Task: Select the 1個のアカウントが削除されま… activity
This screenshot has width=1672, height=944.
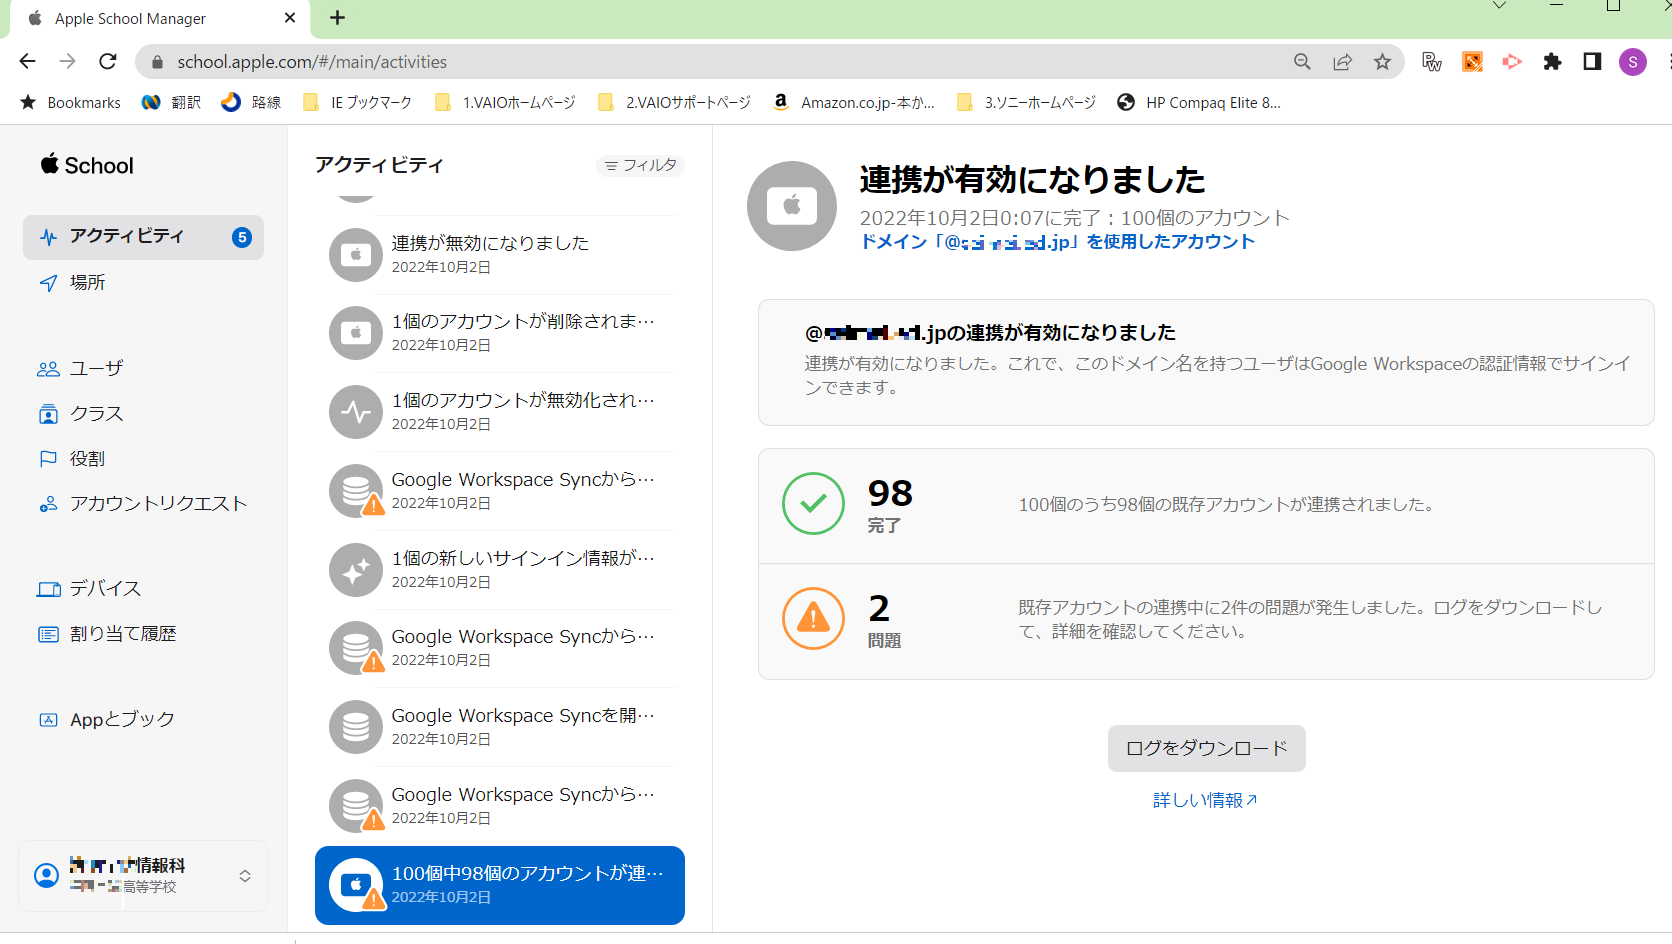Action: [x=500, y=332]
